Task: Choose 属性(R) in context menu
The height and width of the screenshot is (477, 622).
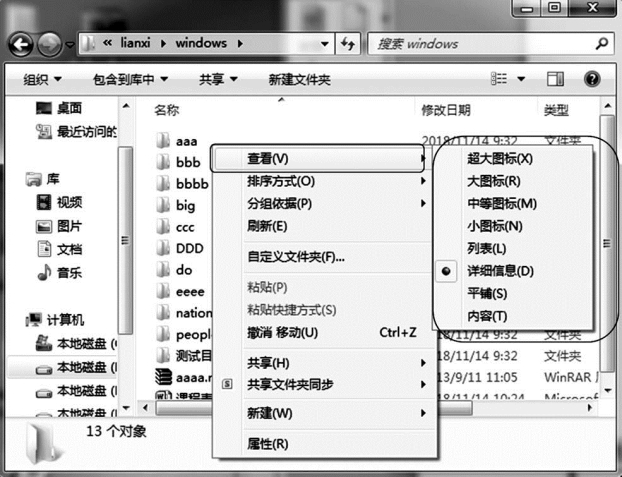Action: point(324,444)
